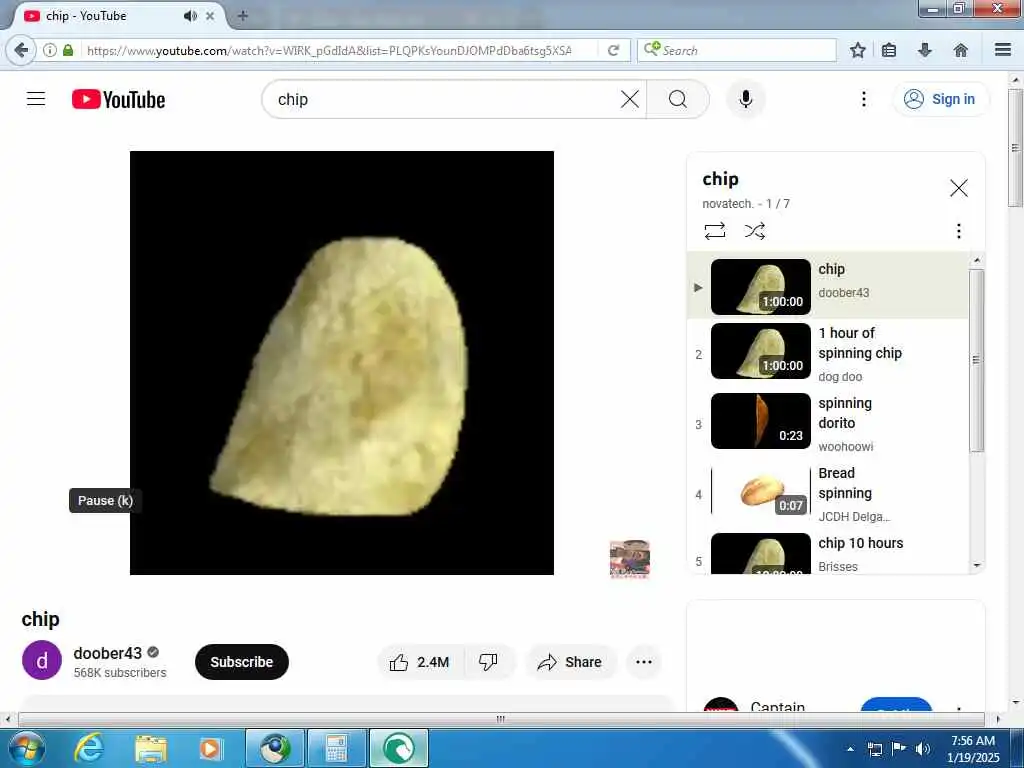Open the browser hamburger menu
1024x768 pixels.
click(x=1003, y=50)
